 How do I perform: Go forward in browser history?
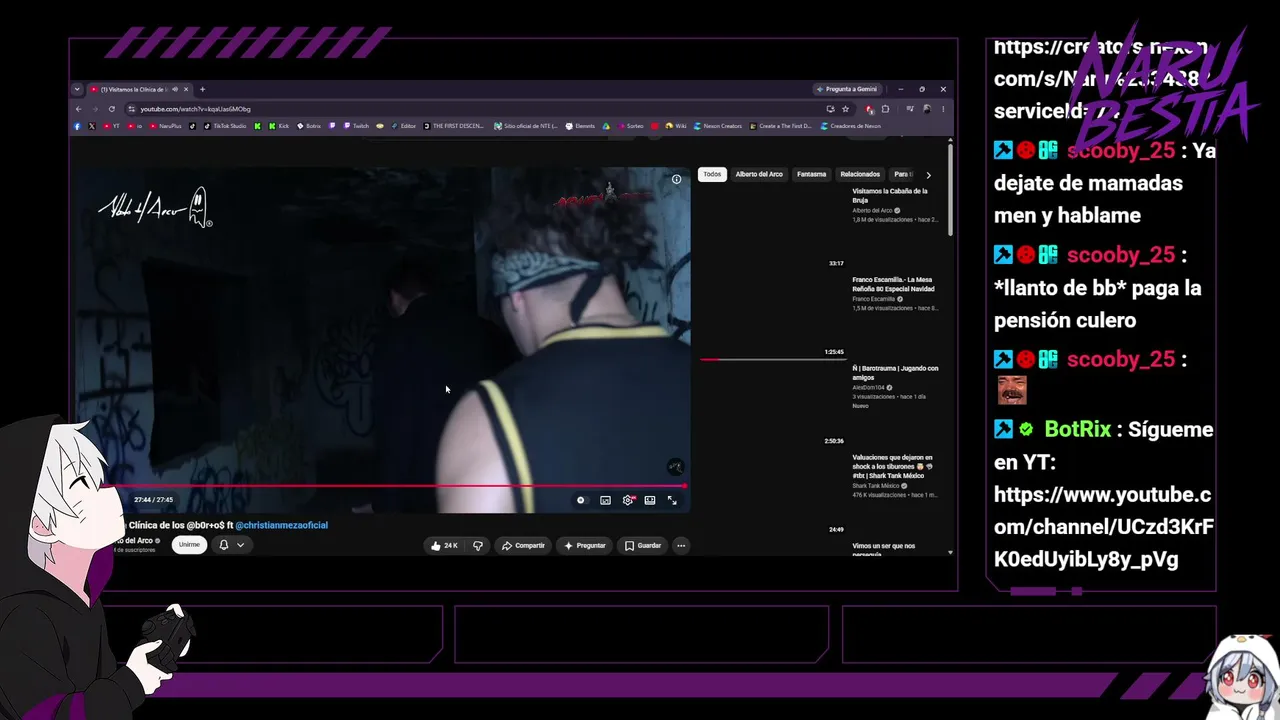[x=95, y=109]
